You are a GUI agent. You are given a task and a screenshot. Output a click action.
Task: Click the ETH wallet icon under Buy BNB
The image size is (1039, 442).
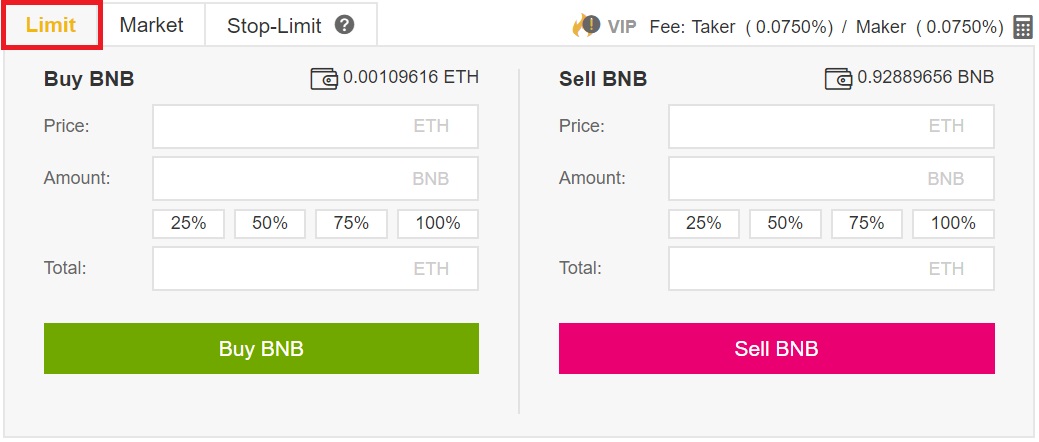click(325, 79)
